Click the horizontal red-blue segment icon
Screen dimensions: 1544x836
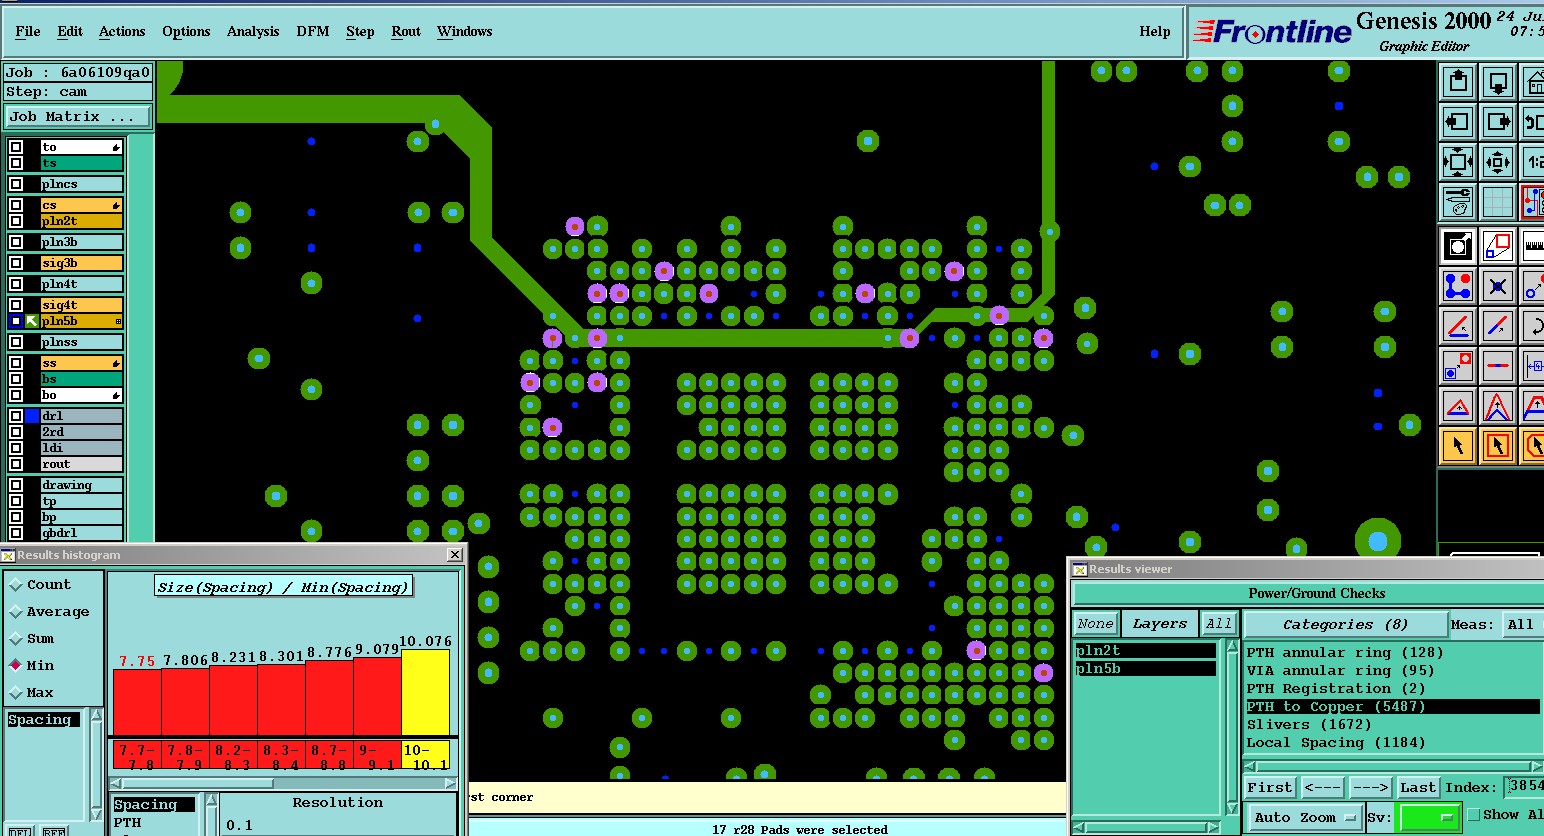coord(1497,366)
